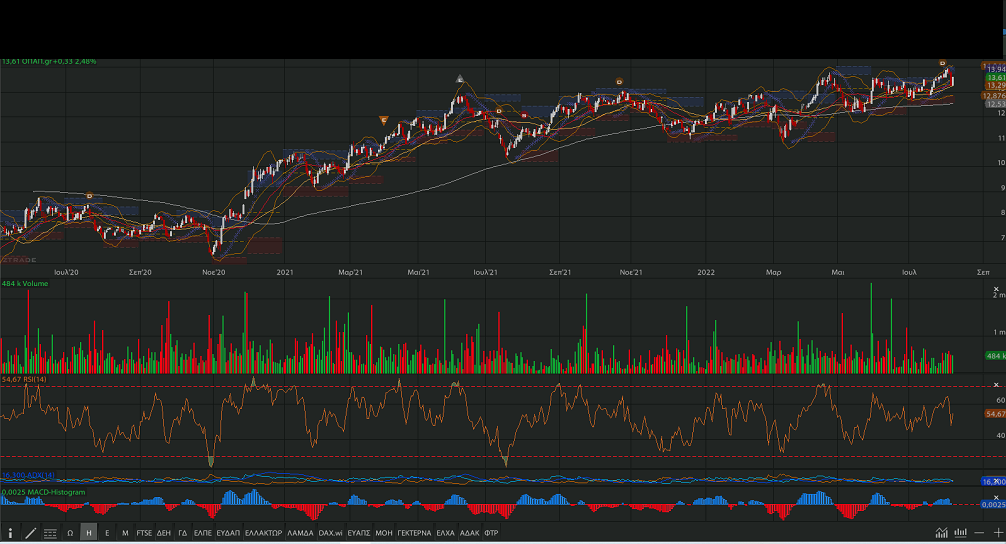The height and width of the screenshot is (544, 1006).
Task: Close the RSI(14) panel
Action: [x=996, y=384]
